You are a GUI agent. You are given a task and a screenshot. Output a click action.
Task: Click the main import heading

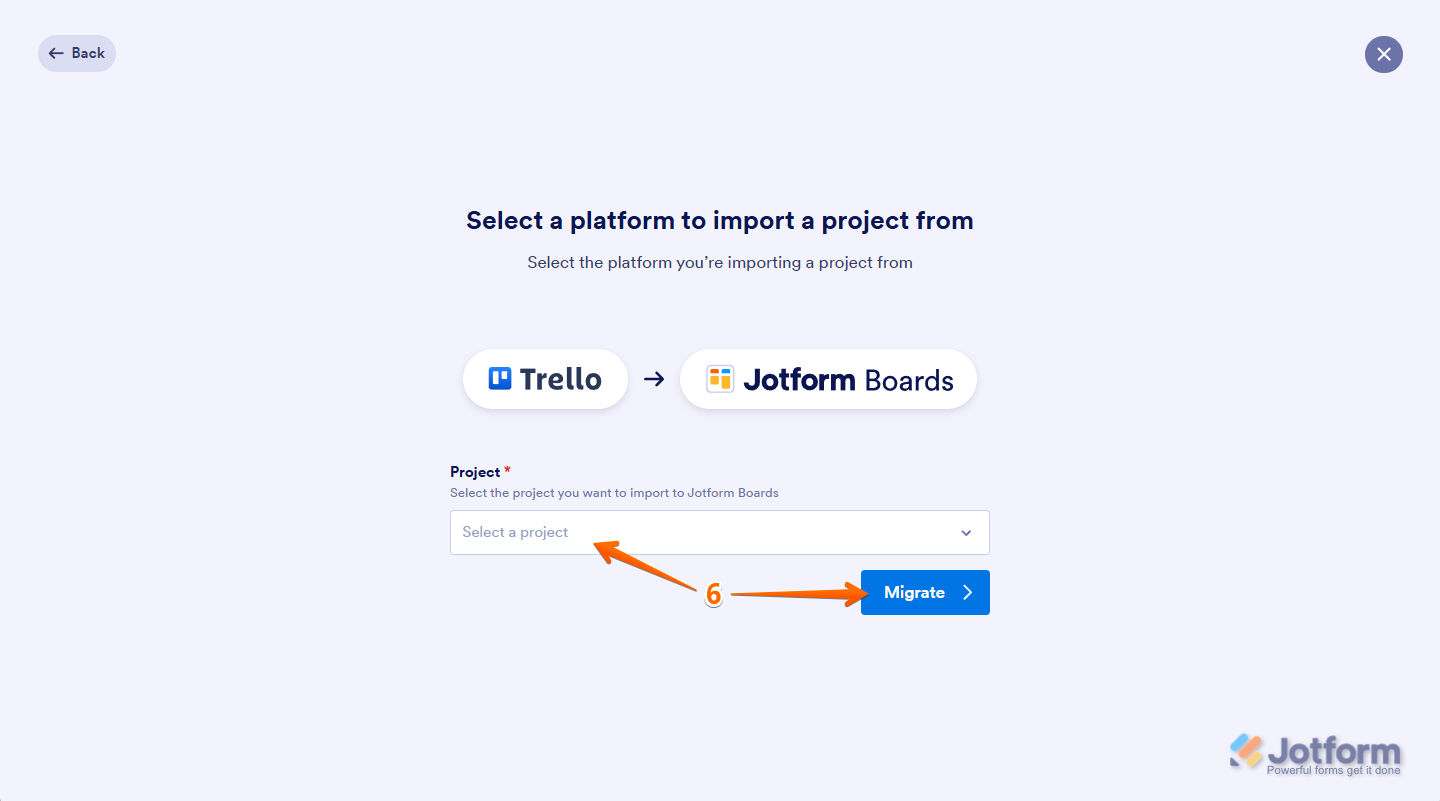pyautogui.click(x=720, y=220)
